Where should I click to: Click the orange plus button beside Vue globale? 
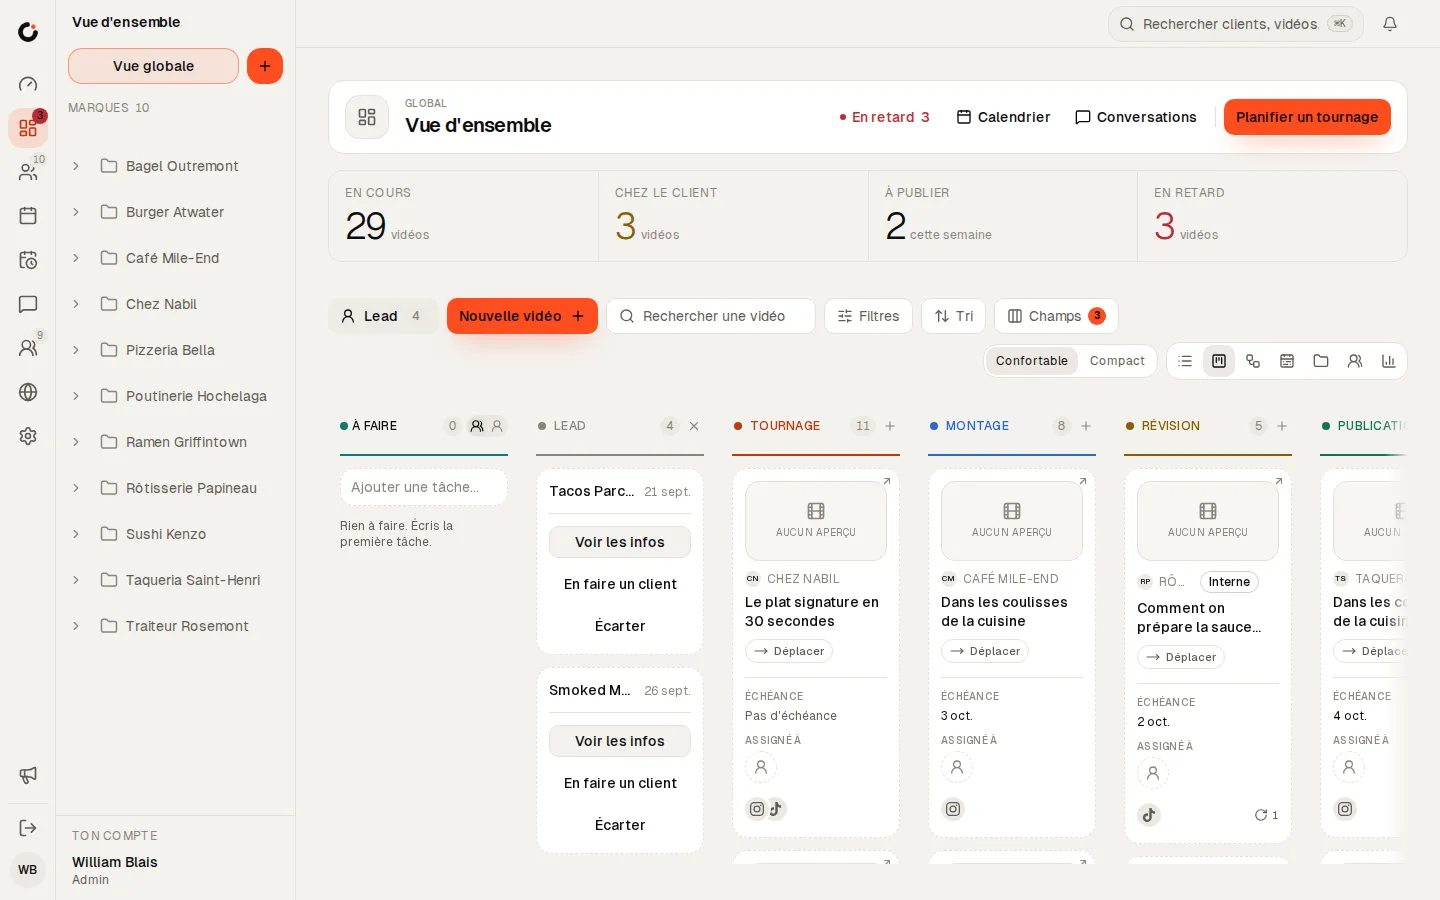coord(265,66)
